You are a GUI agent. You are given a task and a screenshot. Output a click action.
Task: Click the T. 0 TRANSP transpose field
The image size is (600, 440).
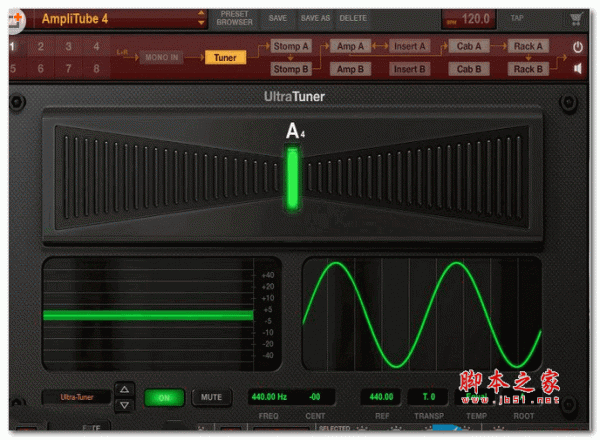[429, 397]
